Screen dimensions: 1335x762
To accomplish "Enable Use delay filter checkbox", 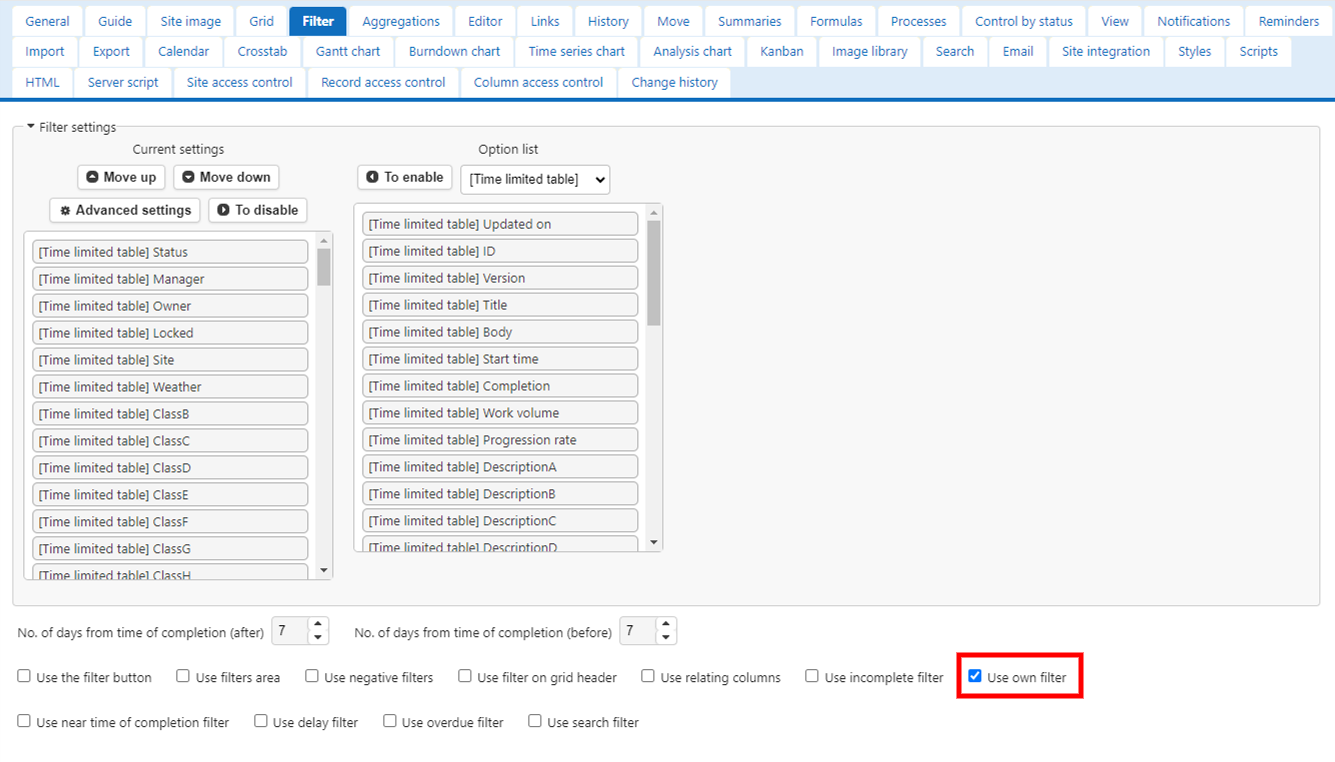I will (x=261, y=721).
